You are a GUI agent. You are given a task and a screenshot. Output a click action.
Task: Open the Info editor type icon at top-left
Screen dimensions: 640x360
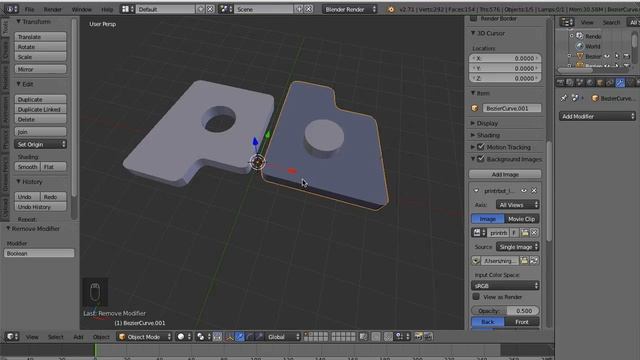(12, 9)
